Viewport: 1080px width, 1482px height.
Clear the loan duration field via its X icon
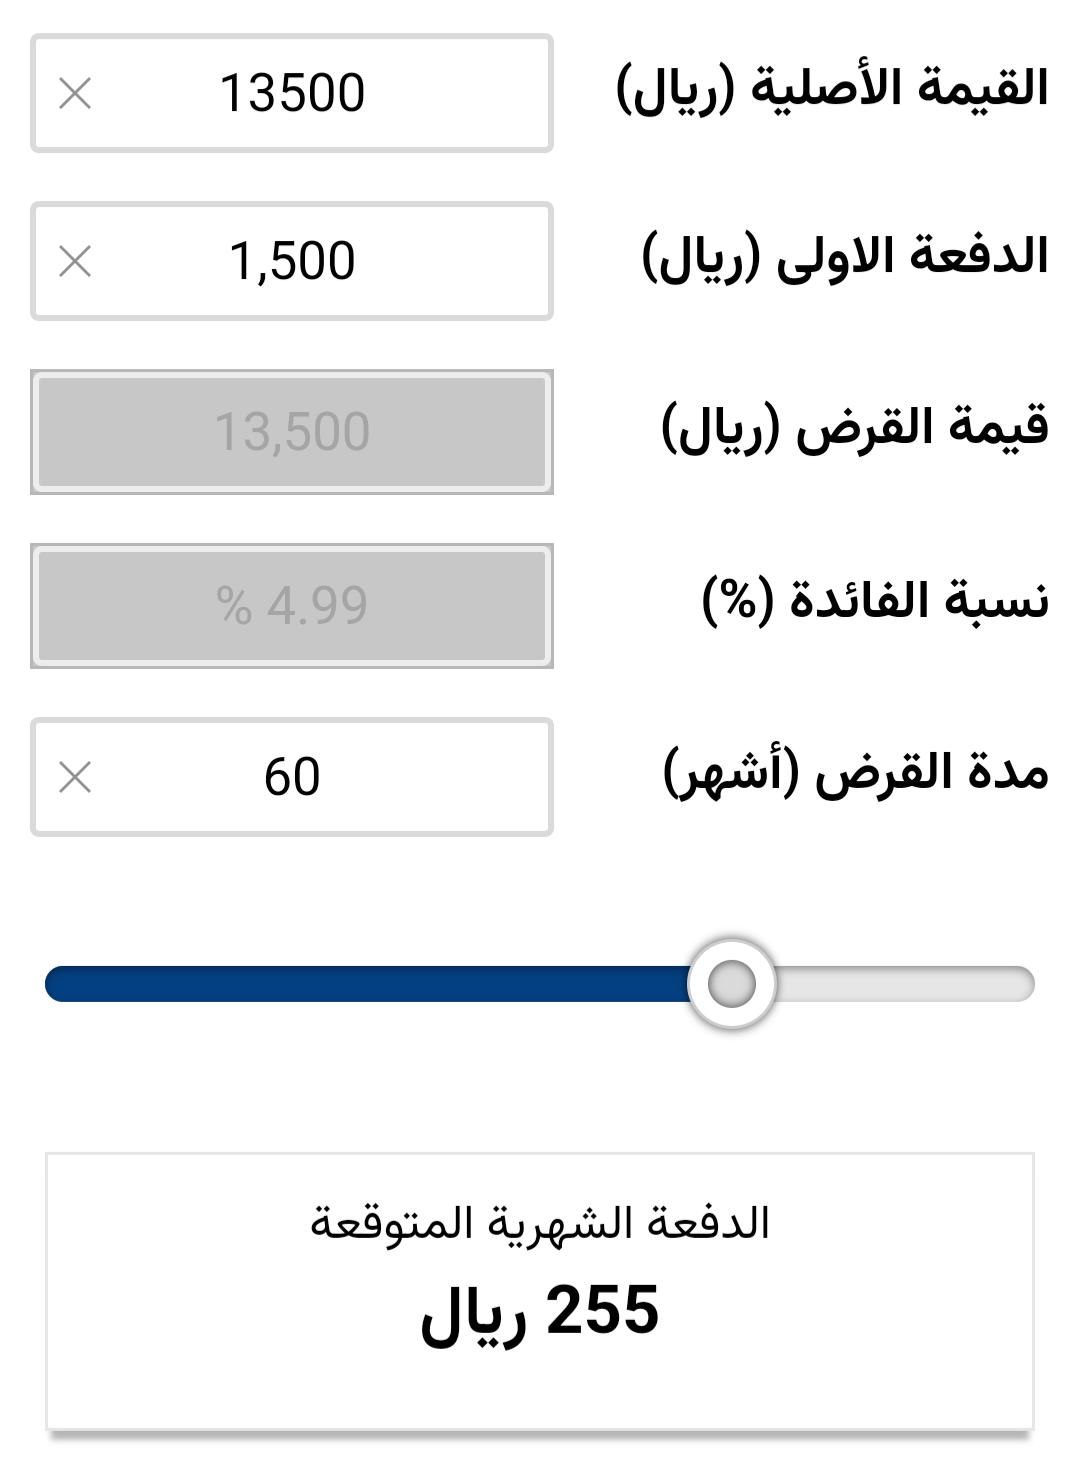tap(75, 777)
